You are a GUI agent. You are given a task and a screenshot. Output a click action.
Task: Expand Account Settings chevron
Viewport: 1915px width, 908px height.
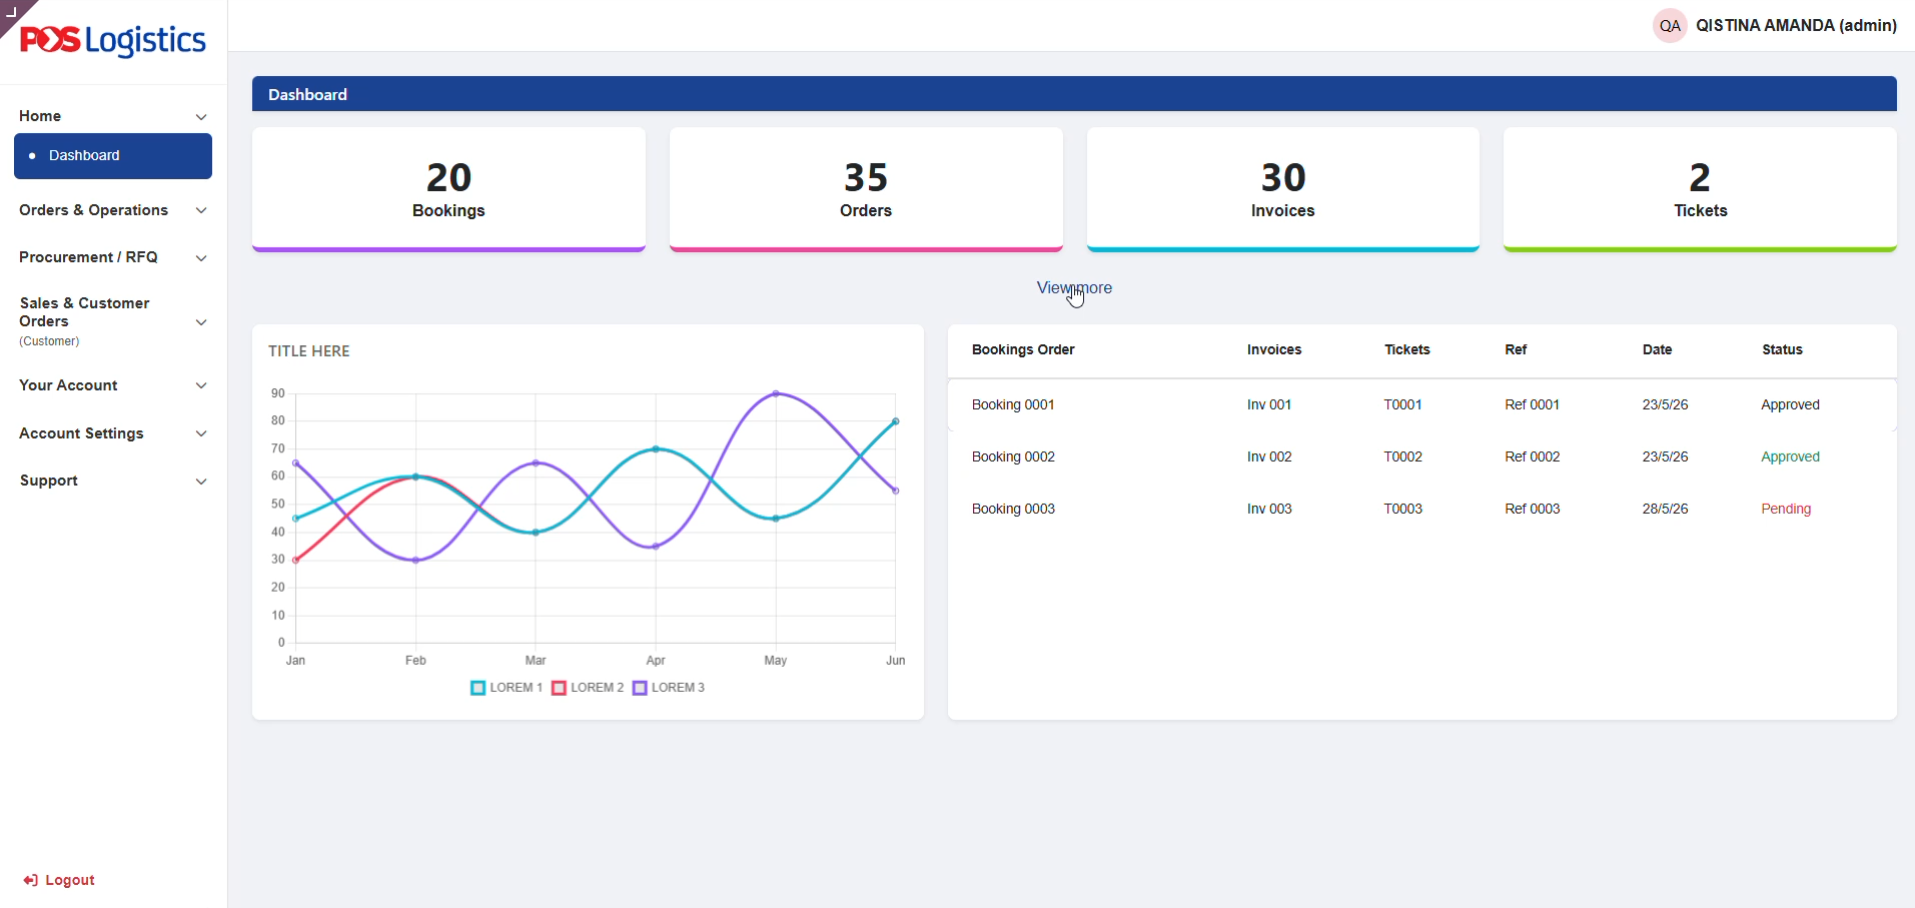[x=201, y=434]
